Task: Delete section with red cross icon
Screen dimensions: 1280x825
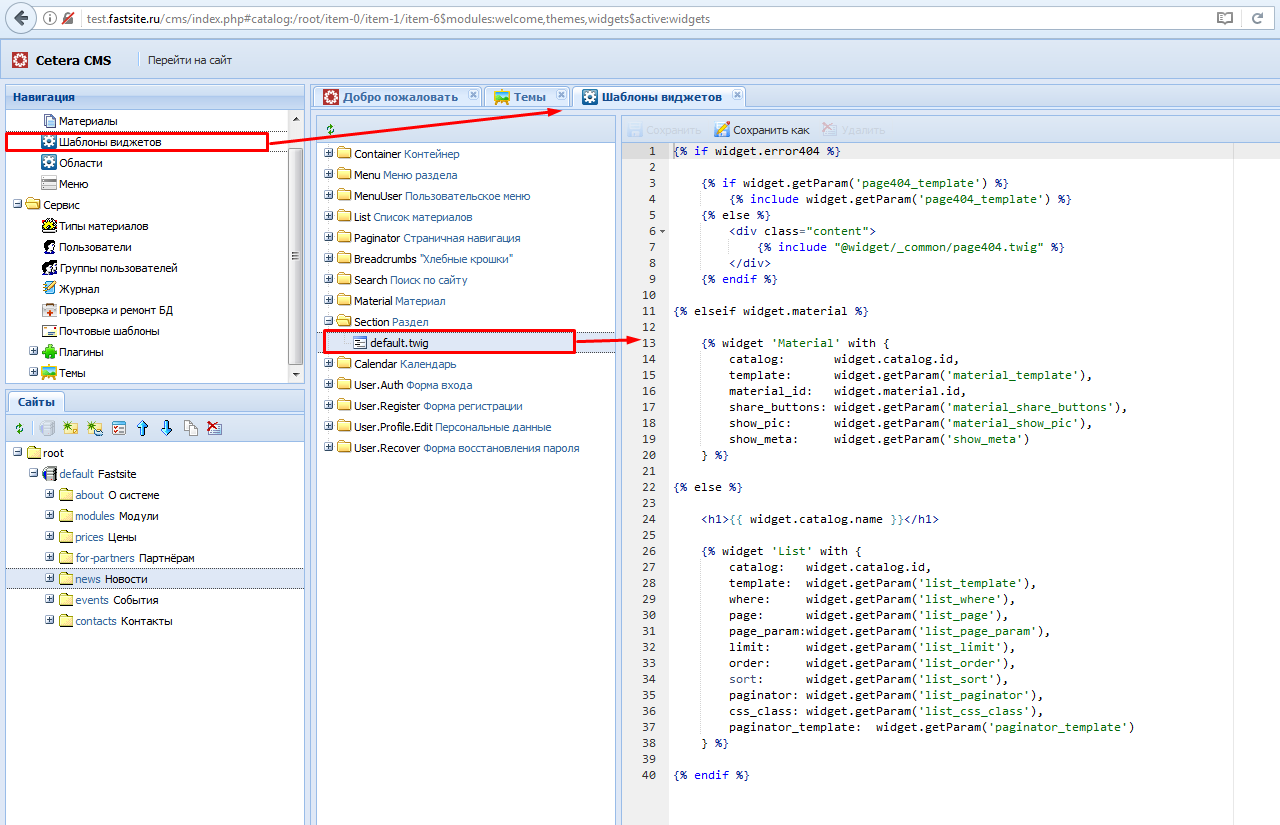Action: point(214,428)
